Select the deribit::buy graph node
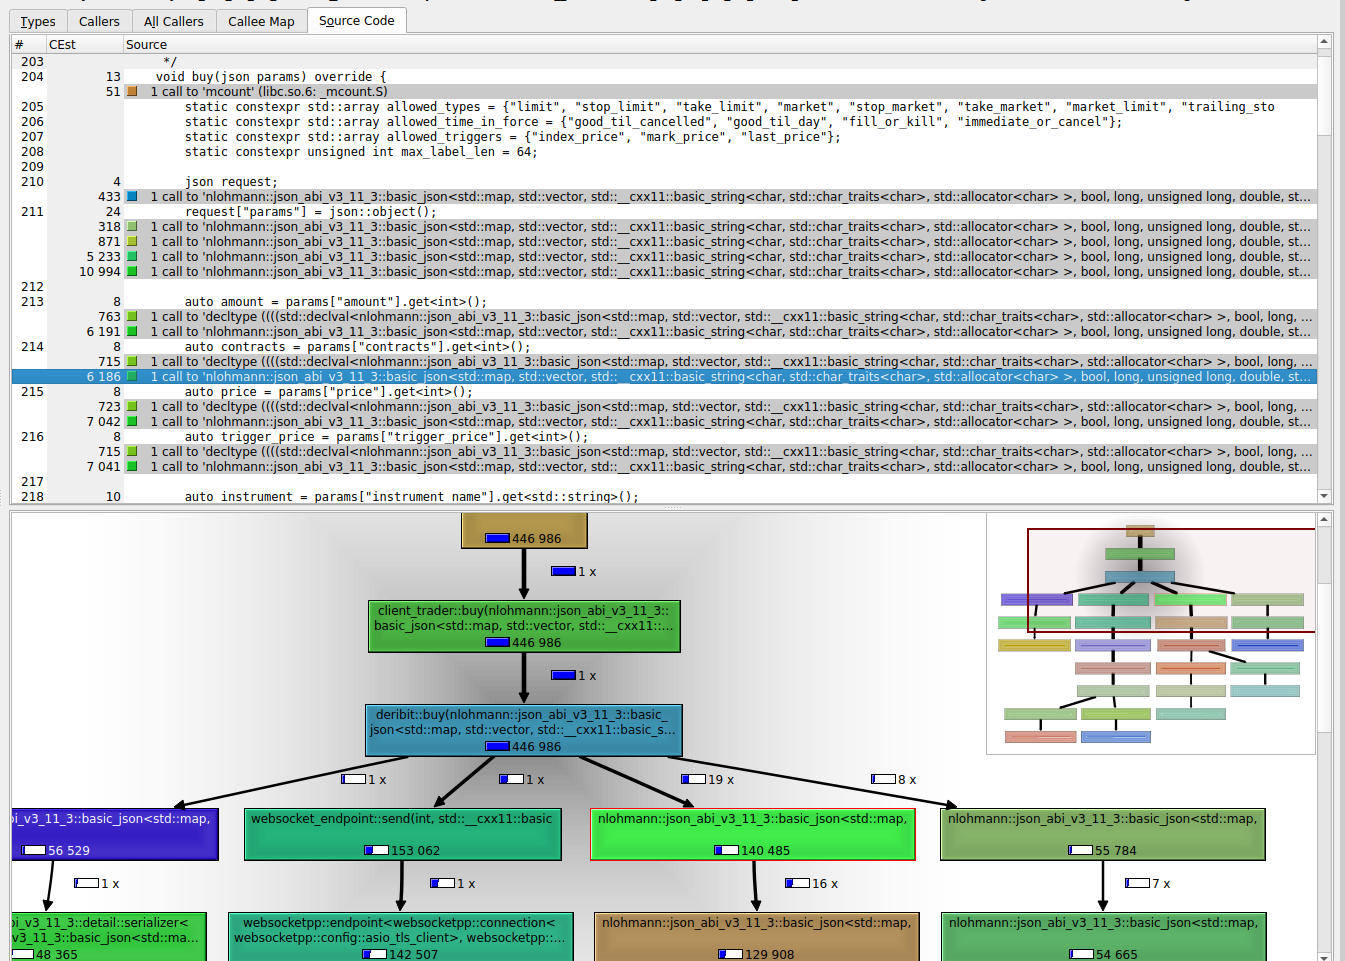1345x961 pixels. pos(524,730)
